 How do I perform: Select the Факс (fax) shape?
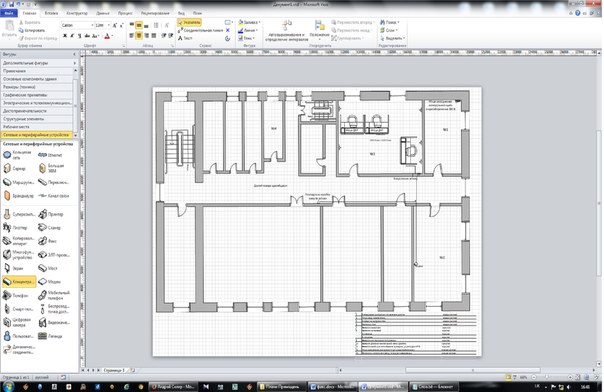[x=48, y=241]
